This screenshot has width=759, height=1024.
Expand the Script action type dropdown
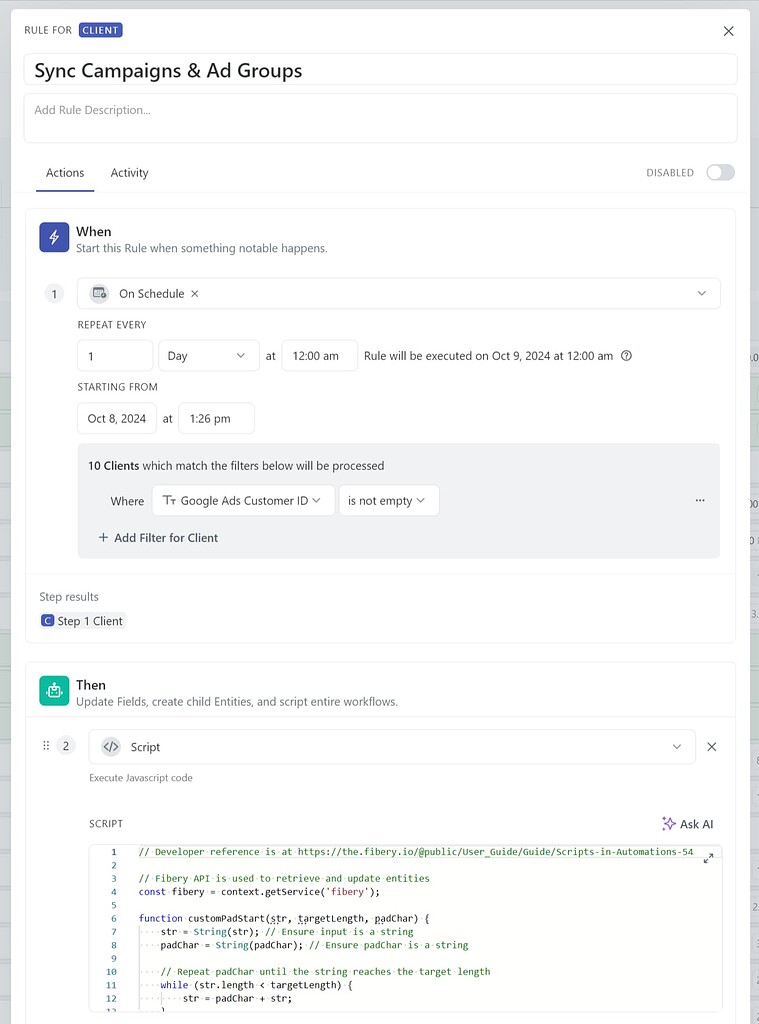[676, 746]
